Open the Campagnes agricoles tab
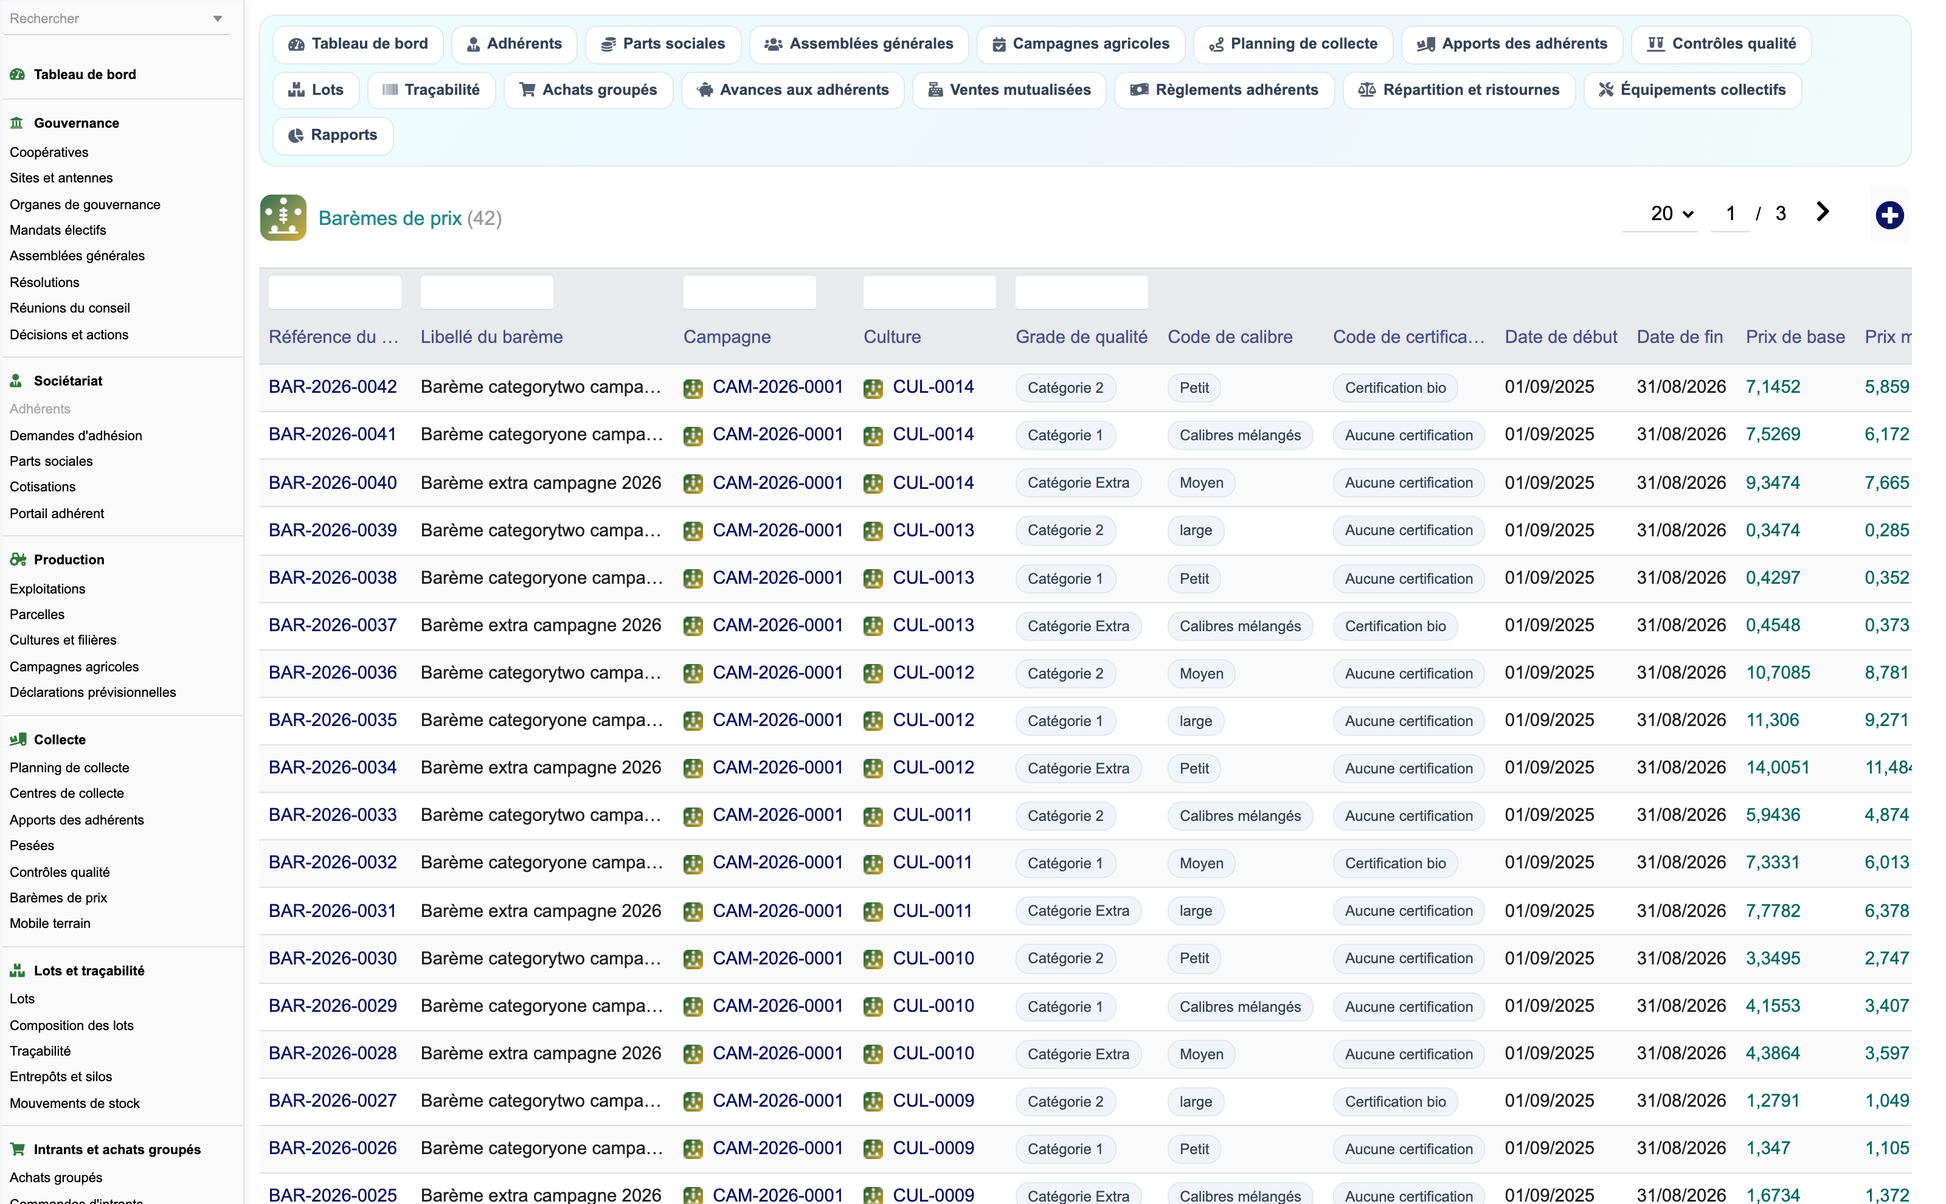Viewport: 1946px width, 1204px height. (x=1081, y=44)
